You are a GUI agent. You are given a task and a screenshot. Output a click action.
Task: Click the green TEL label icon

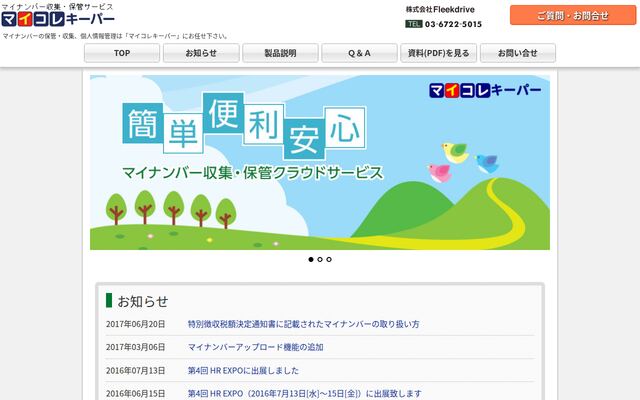coord(413,24)
